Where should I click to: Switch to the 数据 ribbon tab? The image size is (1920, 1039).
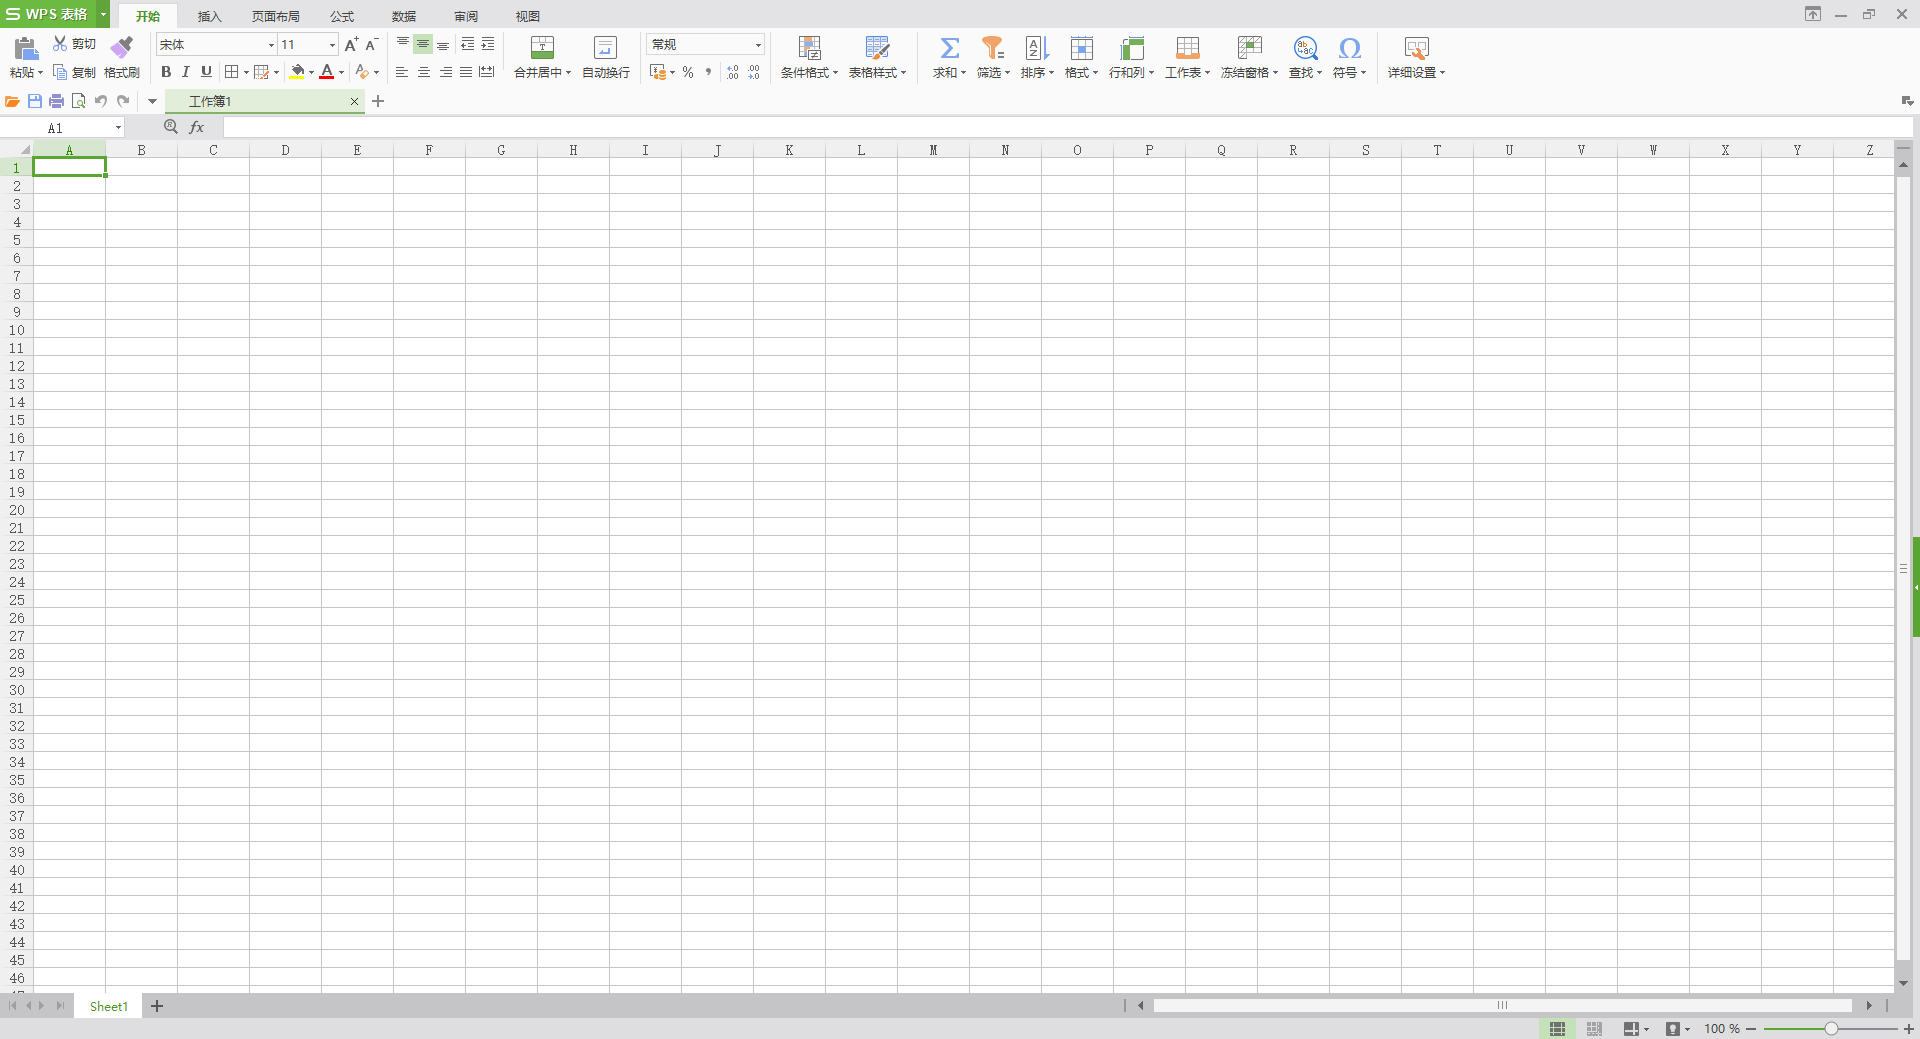point(404,16)
